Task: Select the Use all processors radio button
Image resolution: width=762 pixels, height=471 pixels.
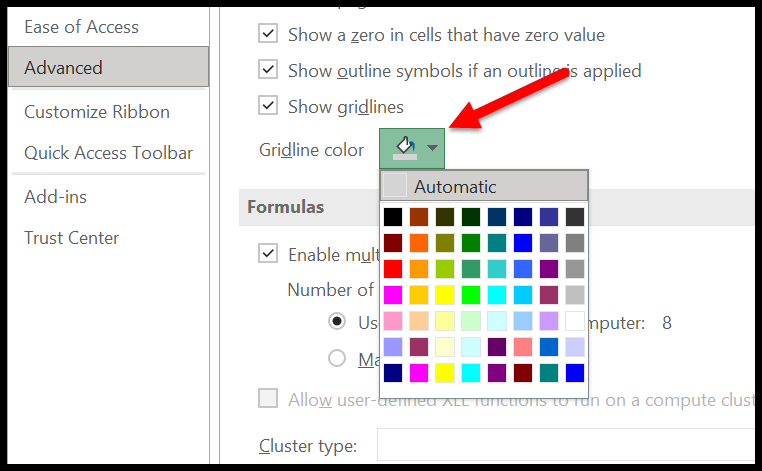Action: click(337, 321)
